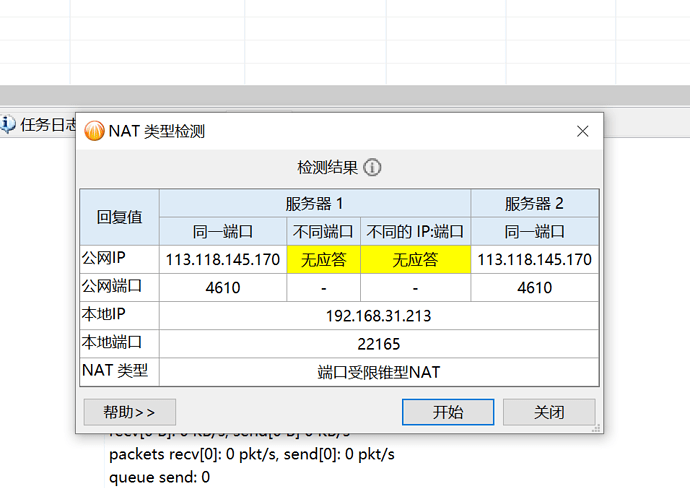Viewport: 690px width, 488px height.
Task: Click local IP value 192.168.31.213
Action: (378, 316)
